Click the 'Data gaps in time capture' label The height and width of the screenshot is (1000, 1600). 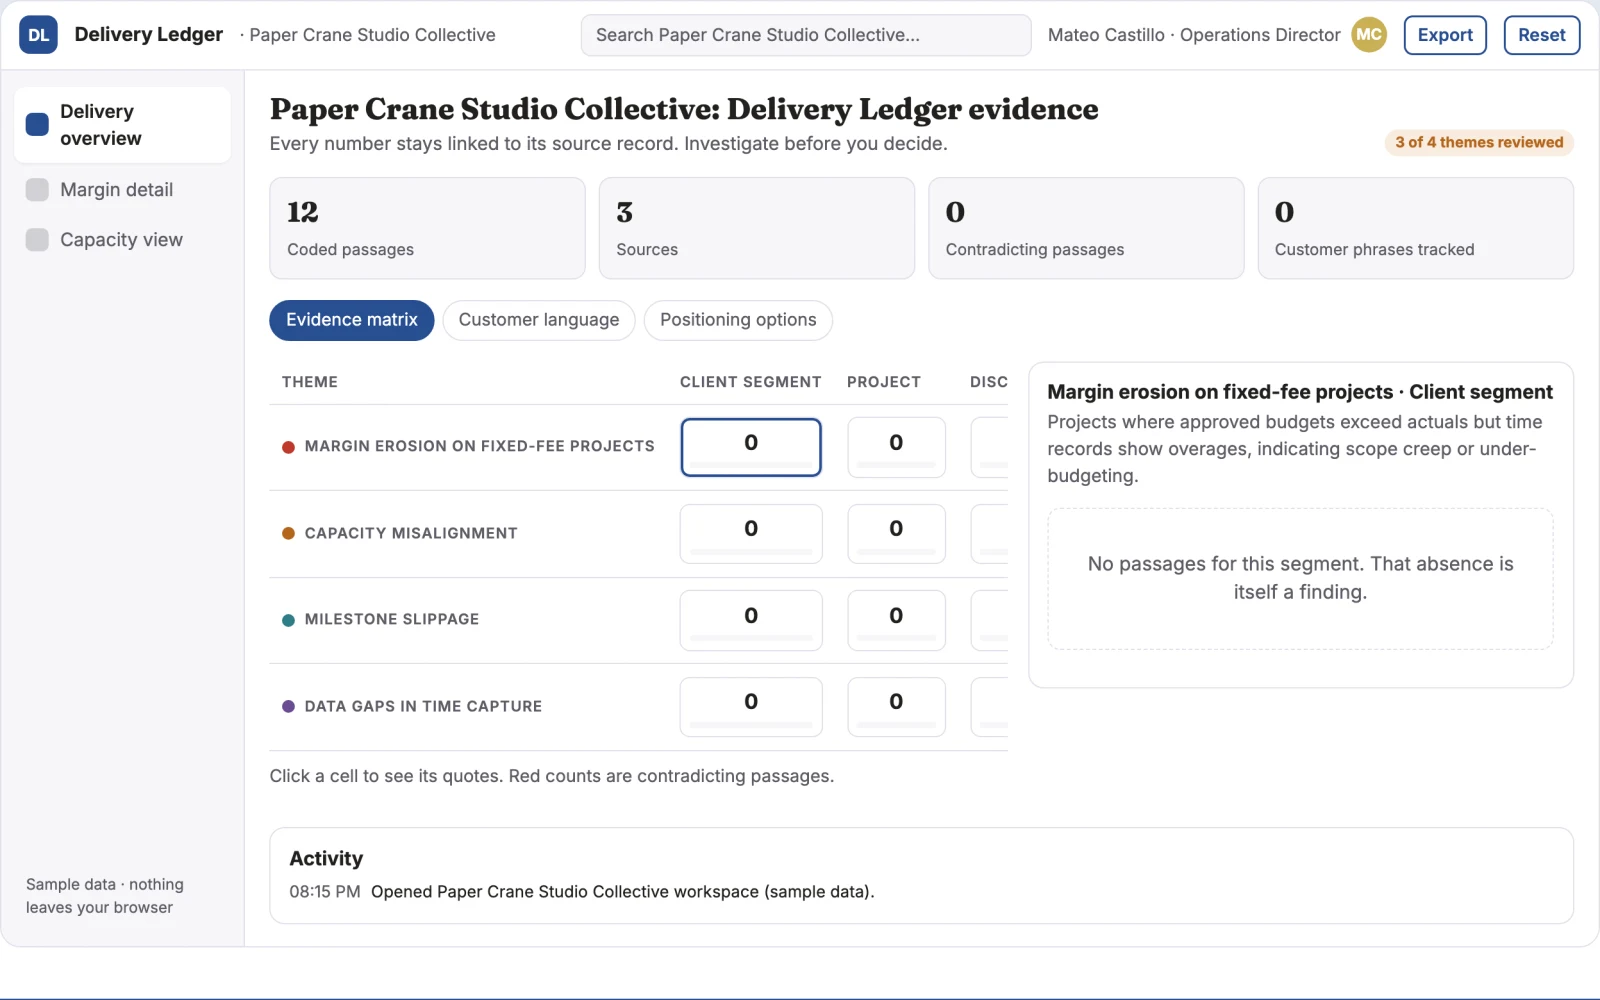423,707
